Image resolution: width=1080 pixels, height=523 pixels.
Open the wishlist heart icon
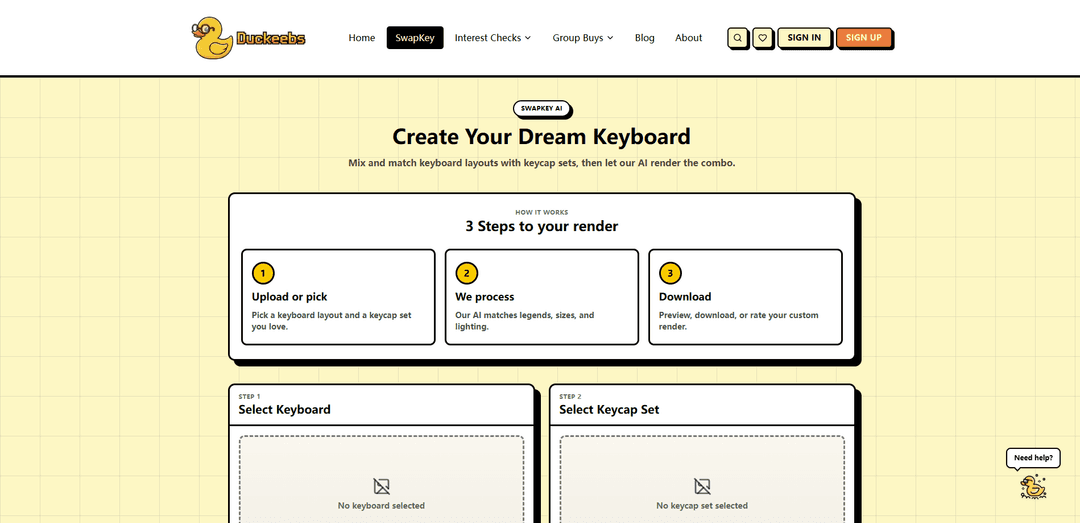(763, 38)
